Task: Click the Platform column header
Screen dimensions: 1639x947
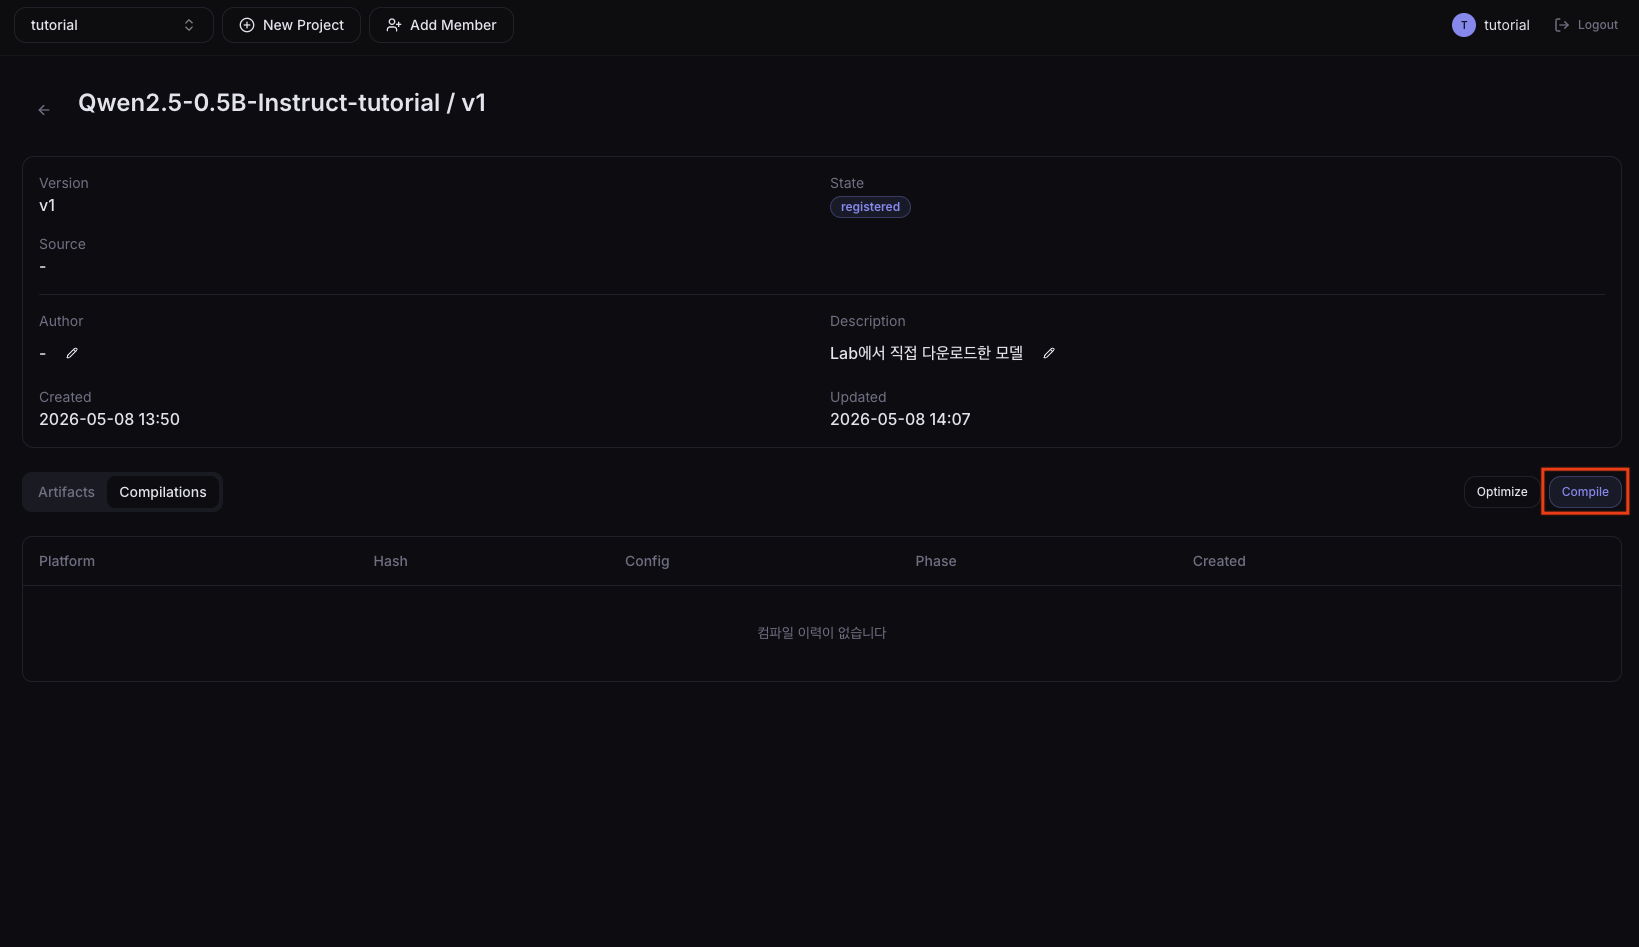Action: coord(67,561)
